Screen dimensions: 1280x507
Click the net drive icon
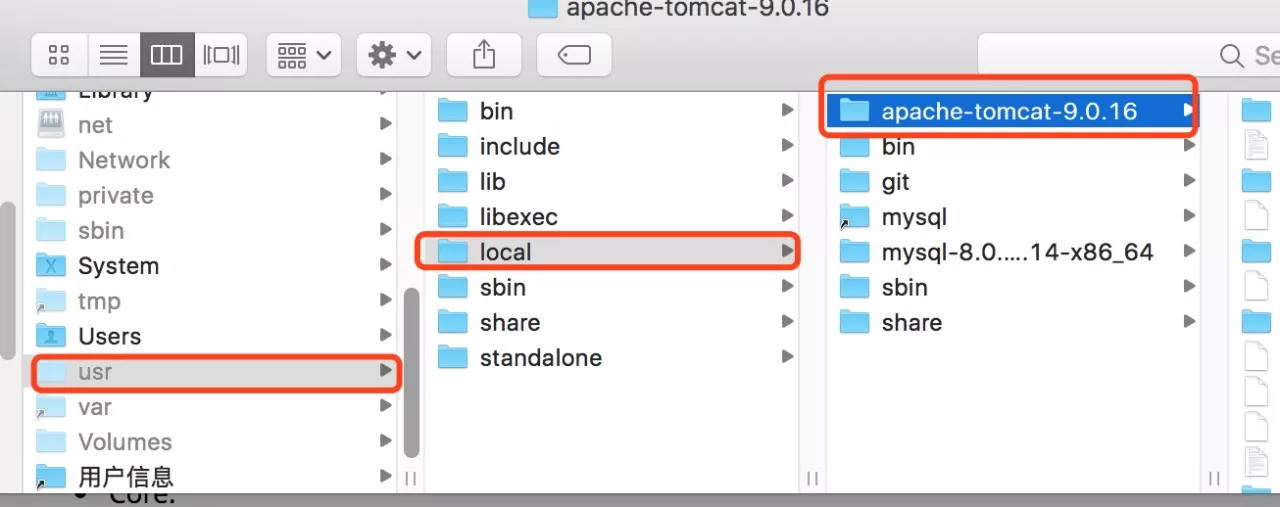pos(50,124)
